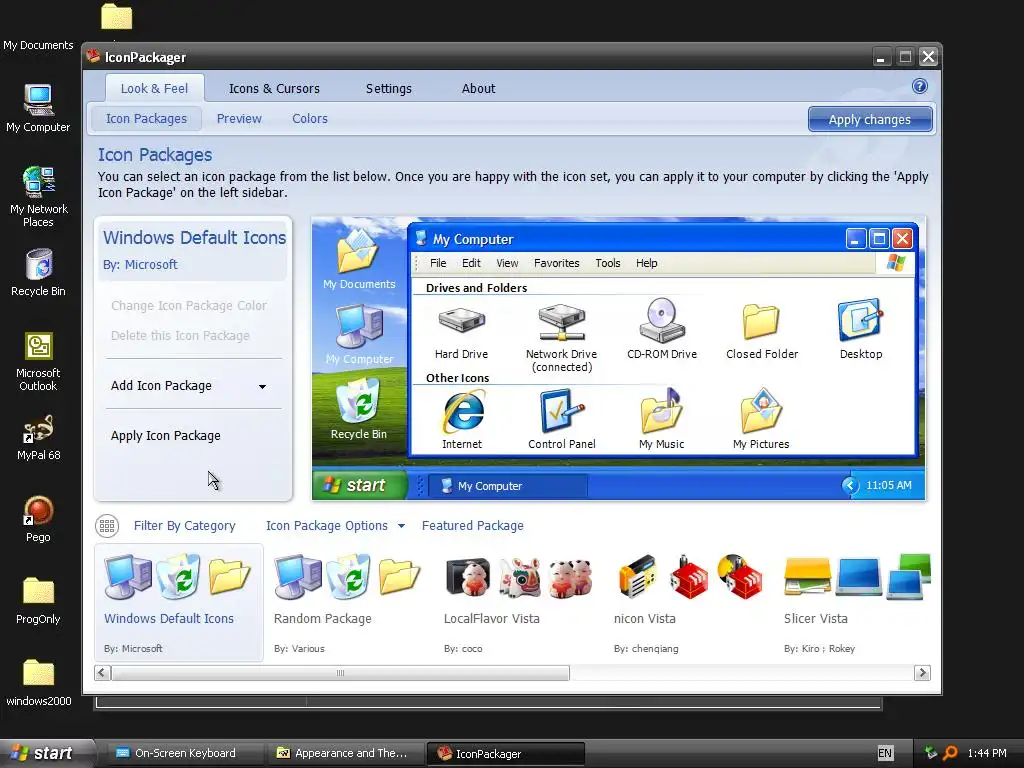1024x768 pixels.
Task: Open the Settings tab
Action: (389, 88)
